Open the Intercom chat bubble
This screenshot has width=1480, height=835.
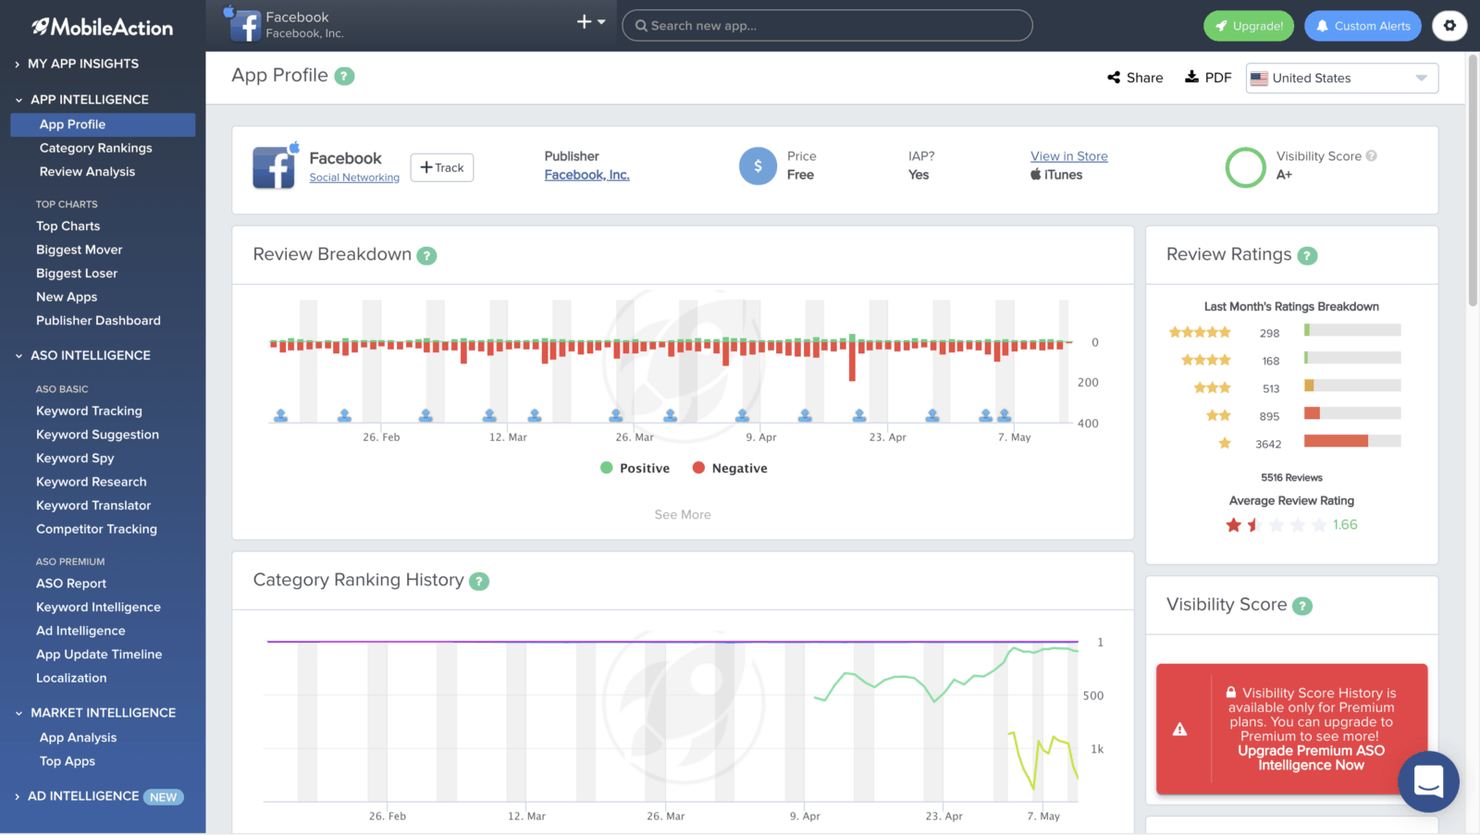tap(1428, 782)
